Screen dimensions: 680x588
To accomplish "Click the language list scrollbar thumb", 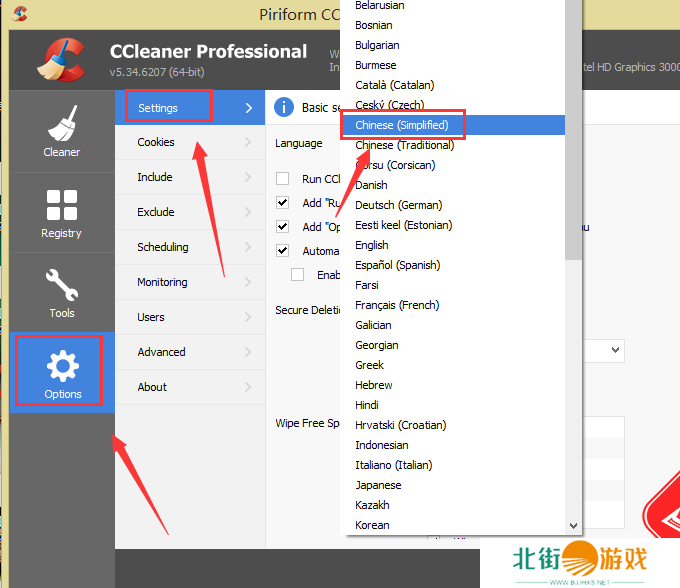I will click(x=573, y=130).
